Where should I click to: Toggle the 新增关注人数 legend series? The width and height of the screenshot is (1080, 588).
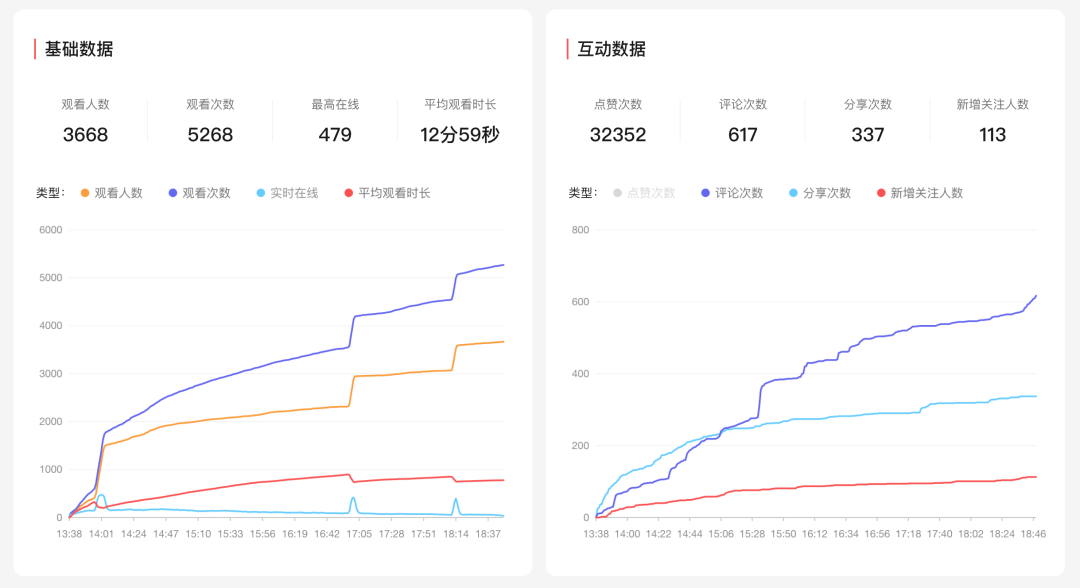pyautogui.click(x=920, y=193)
